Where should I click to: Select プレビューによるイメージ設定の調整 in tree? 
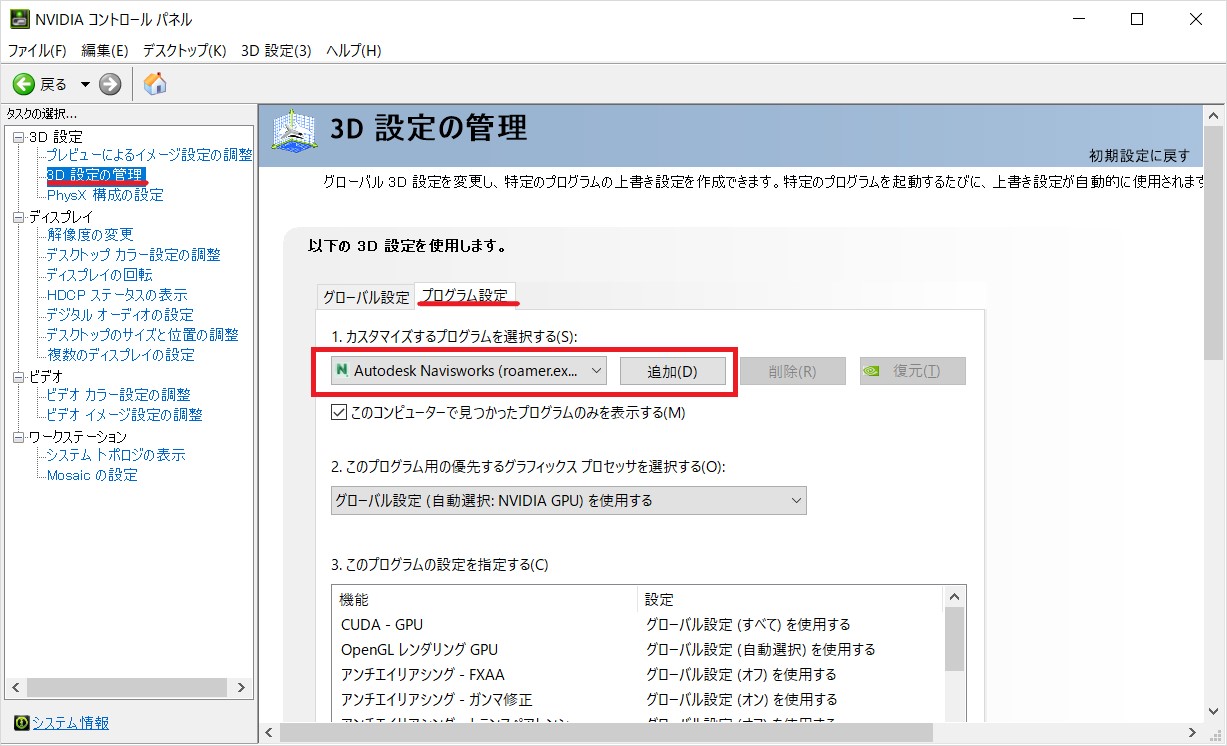tap(150, 155)
